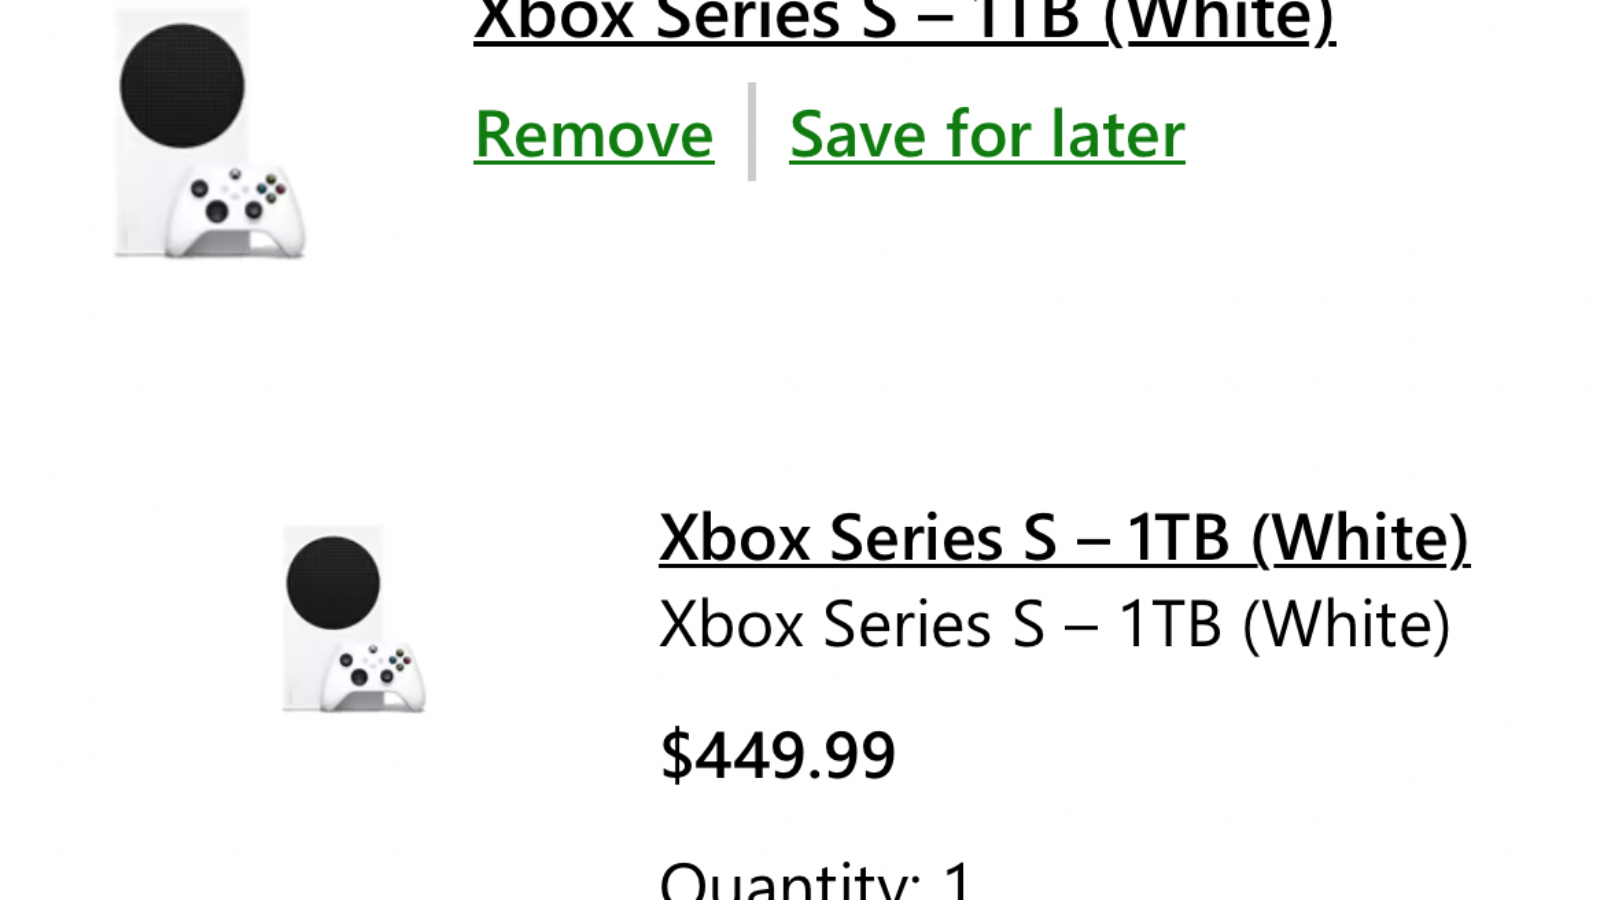Click the Quantity: 1 label
Screen dimensions: 1600x900
coord(815,880)
